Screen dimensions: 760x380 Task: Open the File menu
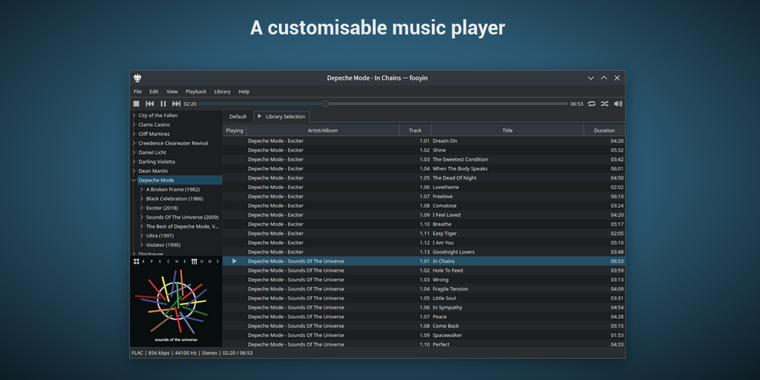pyautogui.click(x=138, y=92)
